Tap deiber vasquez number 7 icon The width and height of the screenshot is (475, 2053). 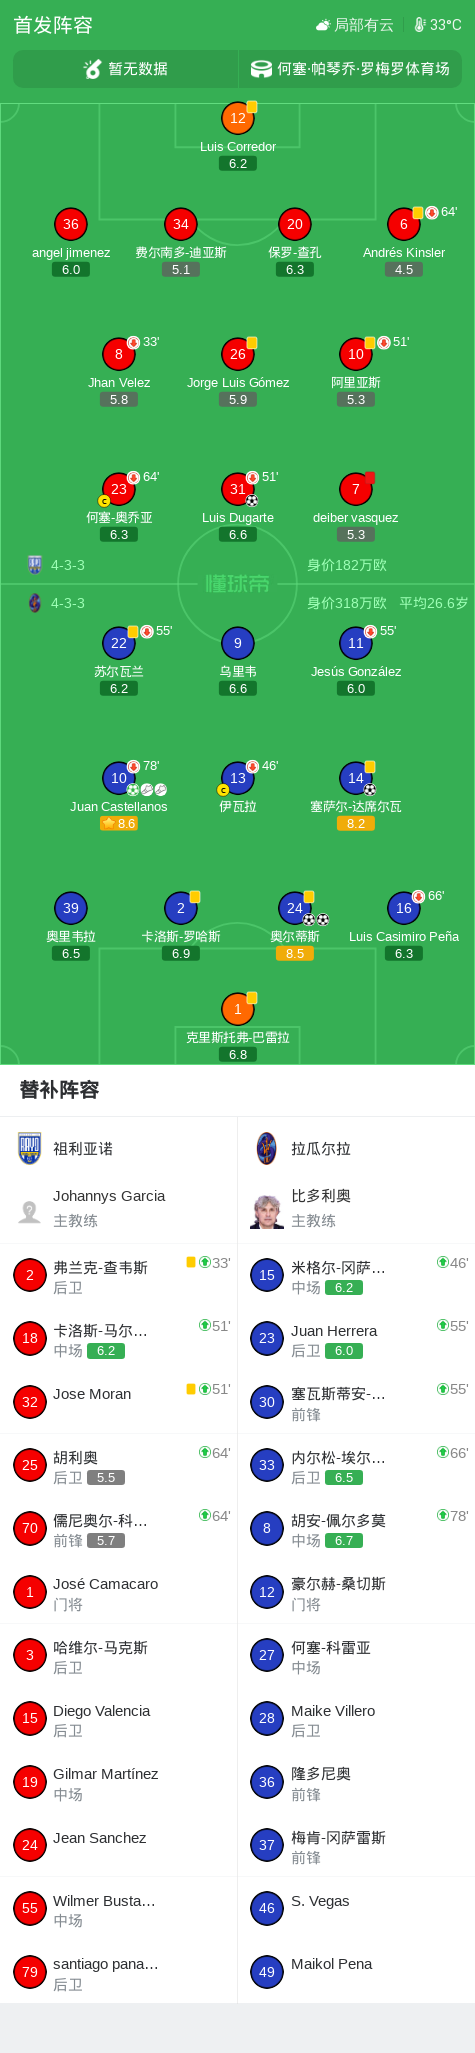tap(356, 489)
